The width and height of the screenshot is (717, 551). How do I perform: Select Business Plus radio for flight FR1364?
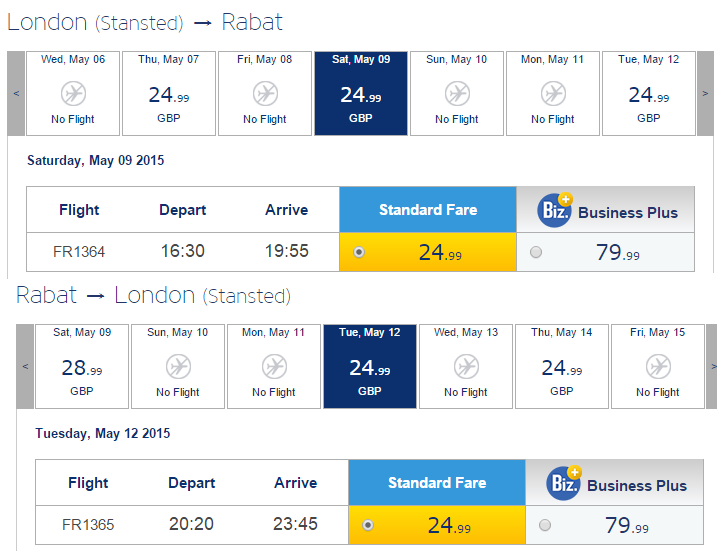536,252
